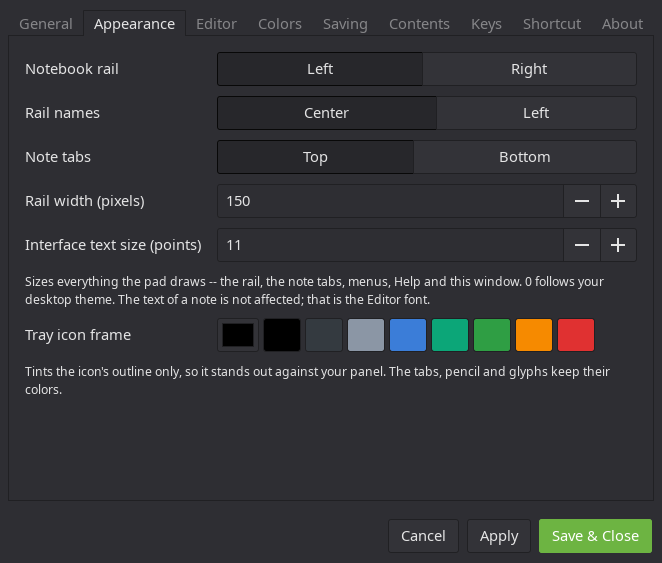Image resolution: width=662 pixels, height=563 pixels.
Task: Switch to the Contents tab
Action: (x=419, y=24)
